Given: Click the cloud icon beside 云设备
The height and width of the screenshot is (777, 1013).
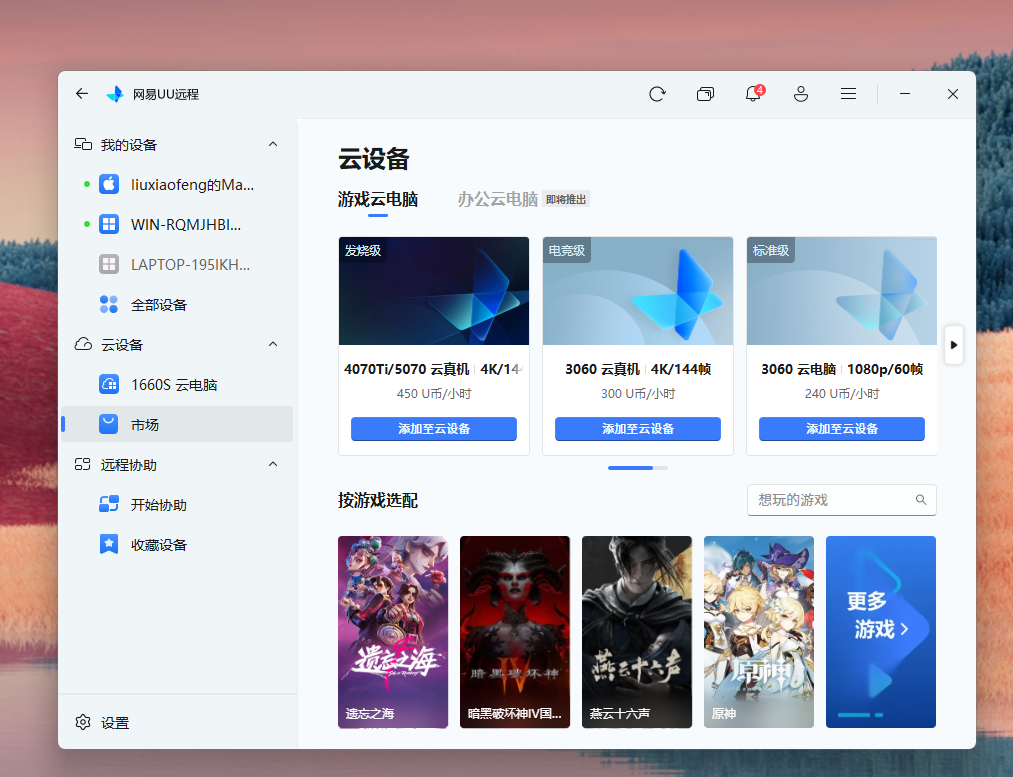Looking at the screenshot, I should [x=83, y=344].
